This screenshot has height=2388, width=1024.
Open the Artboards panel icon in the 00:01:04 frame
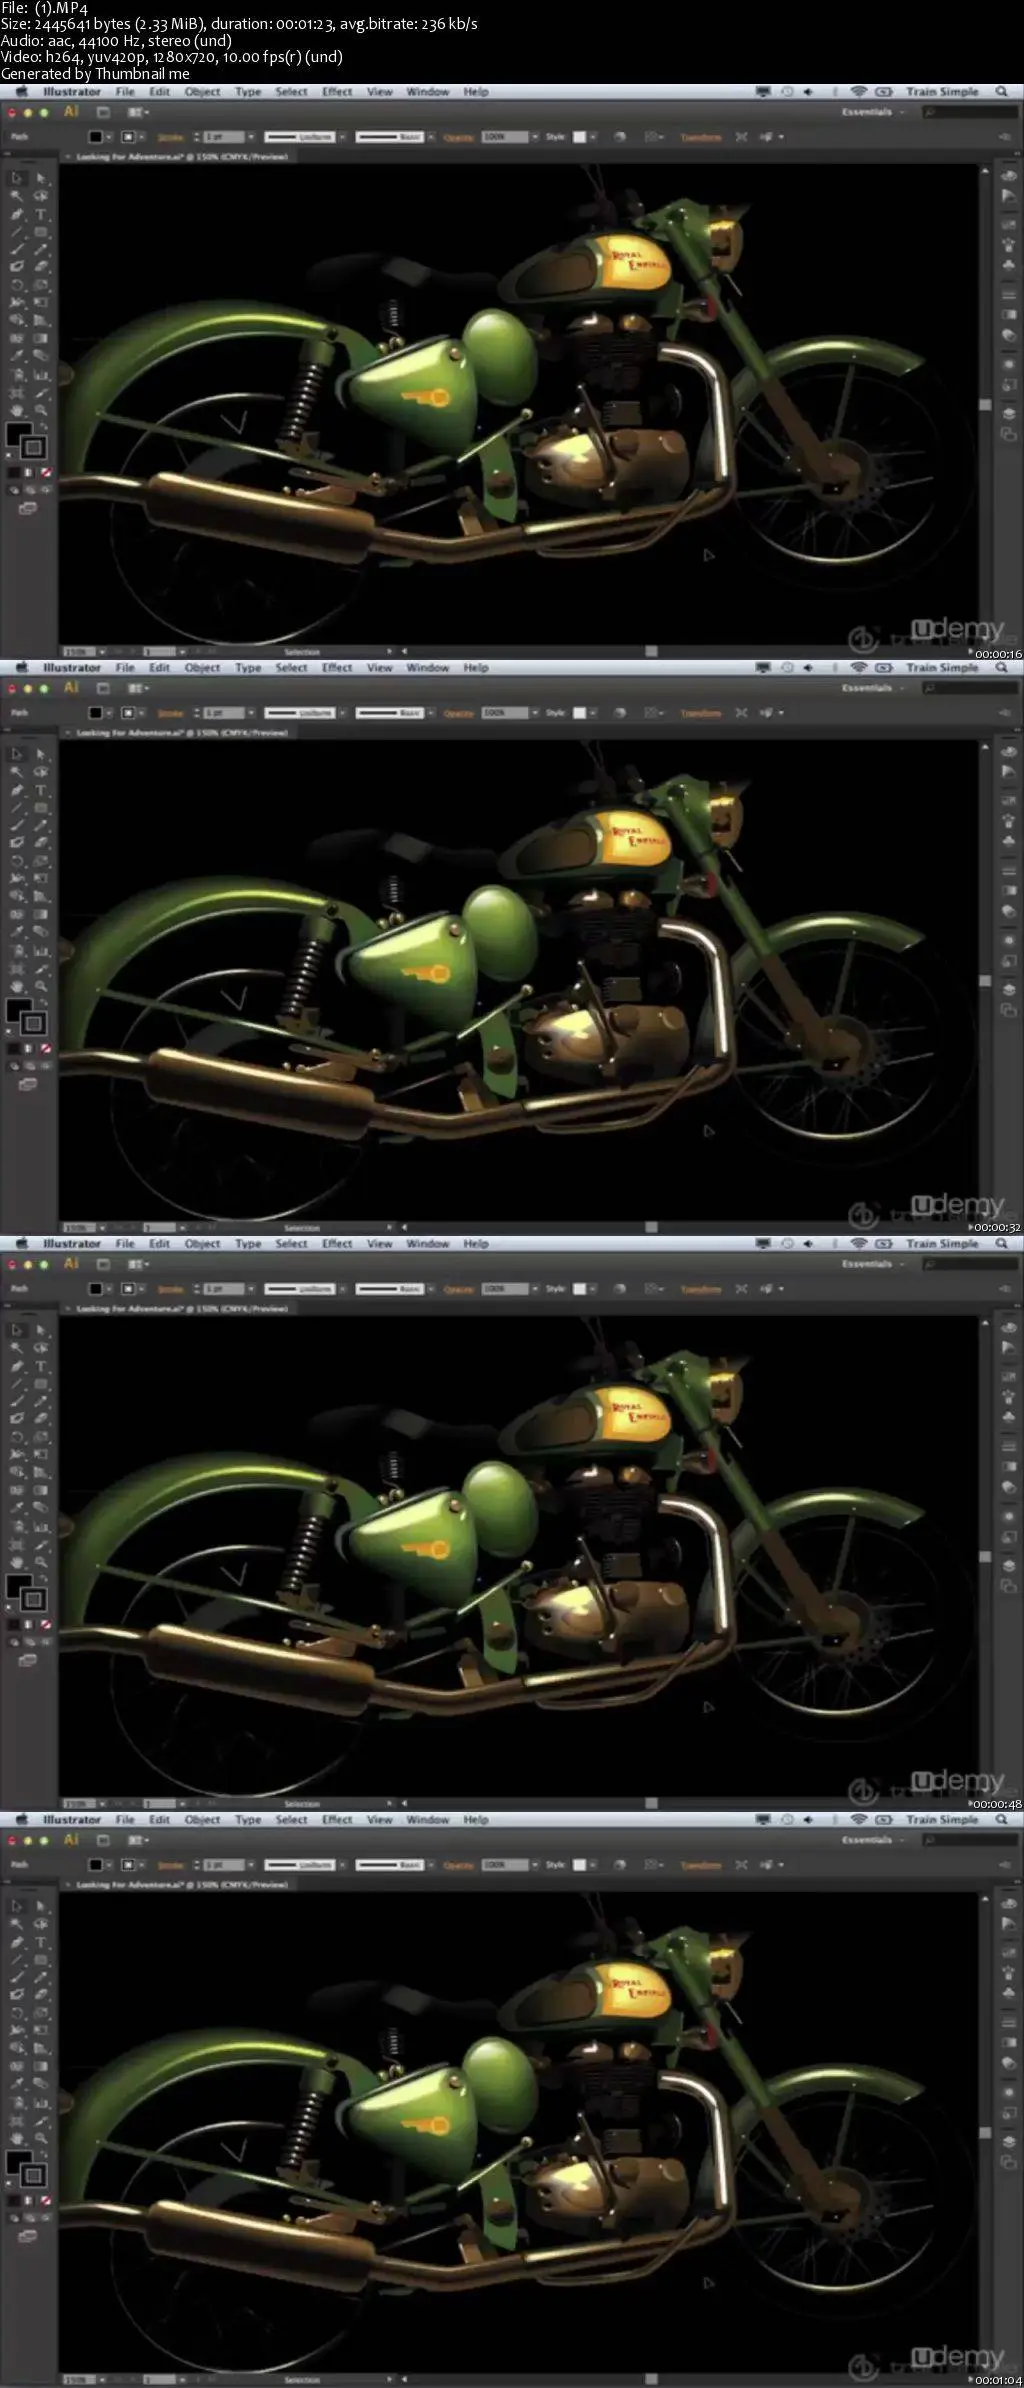(x=1009, y=2163)
